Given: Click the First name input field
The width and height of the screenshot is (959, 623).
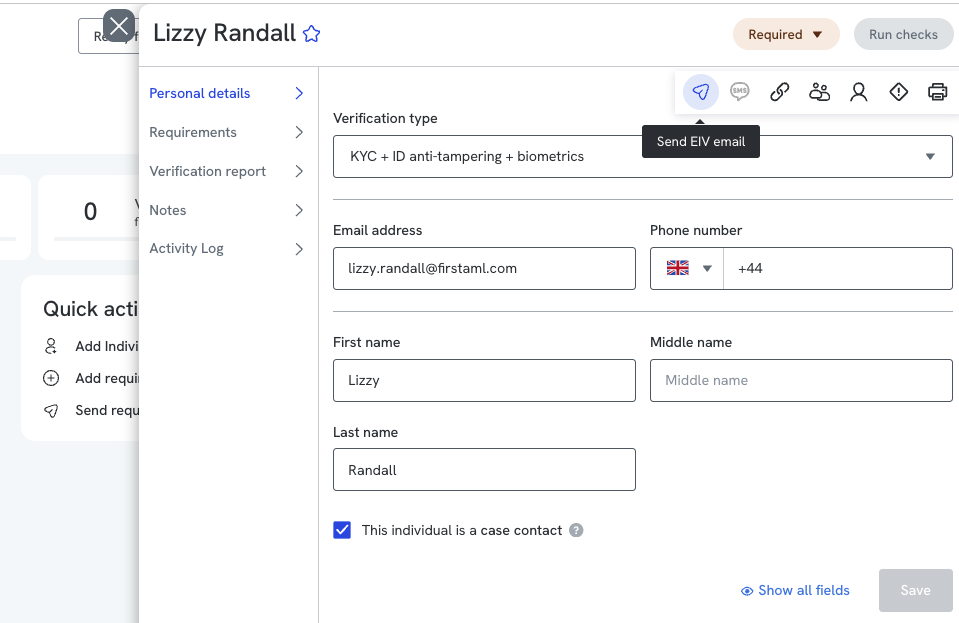Looking at the screenshot, I should (484, 380).
